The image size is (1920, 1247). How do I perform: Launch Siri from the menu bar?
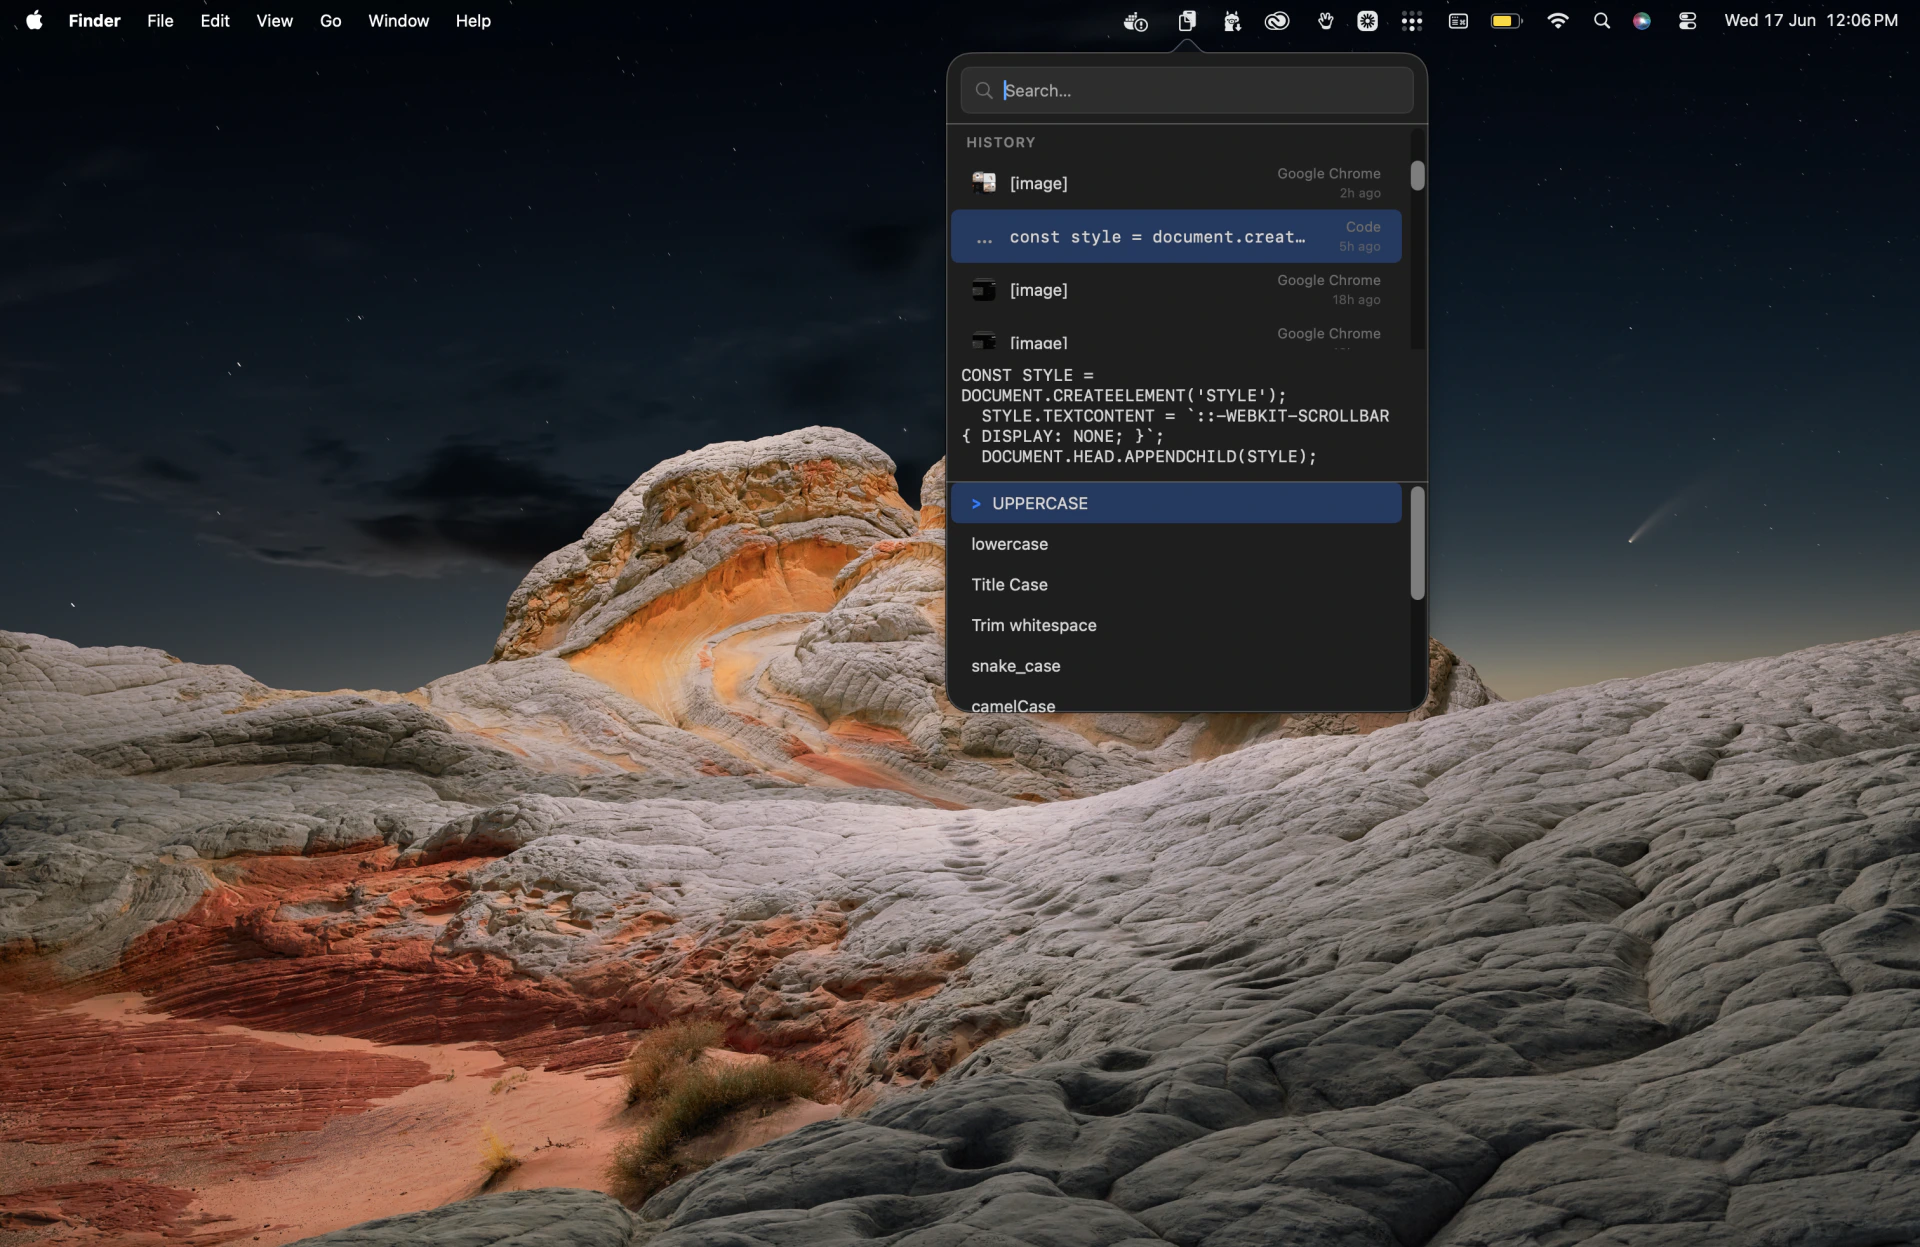1642,21
